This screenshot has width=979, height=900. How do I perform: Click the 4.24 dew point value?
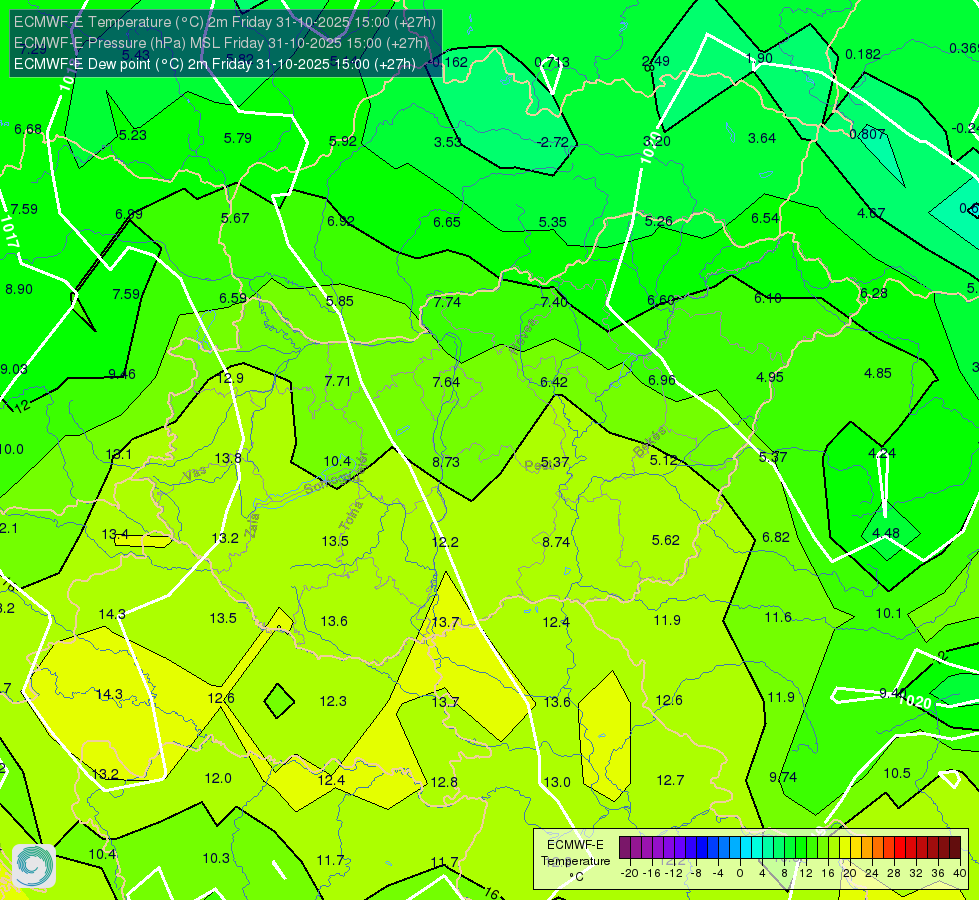(882, 453)
